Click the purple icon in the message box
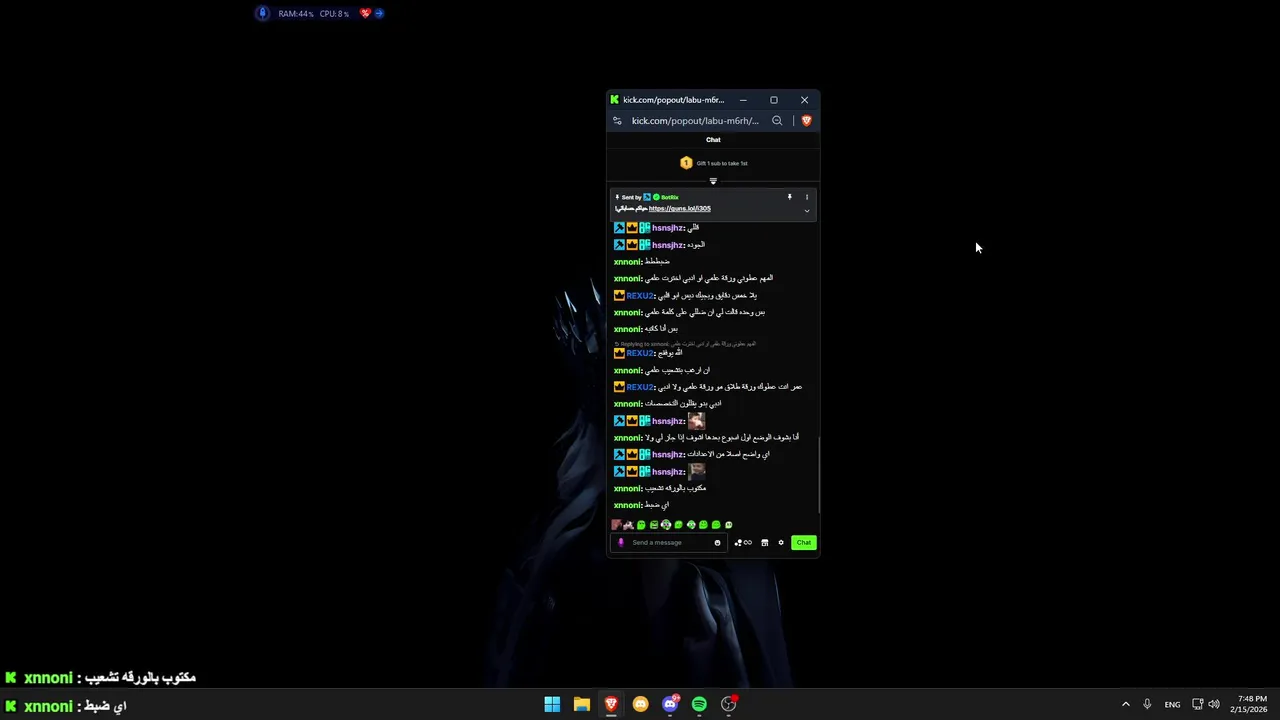Screen dimensions: 1280x720 coord(621,542)
